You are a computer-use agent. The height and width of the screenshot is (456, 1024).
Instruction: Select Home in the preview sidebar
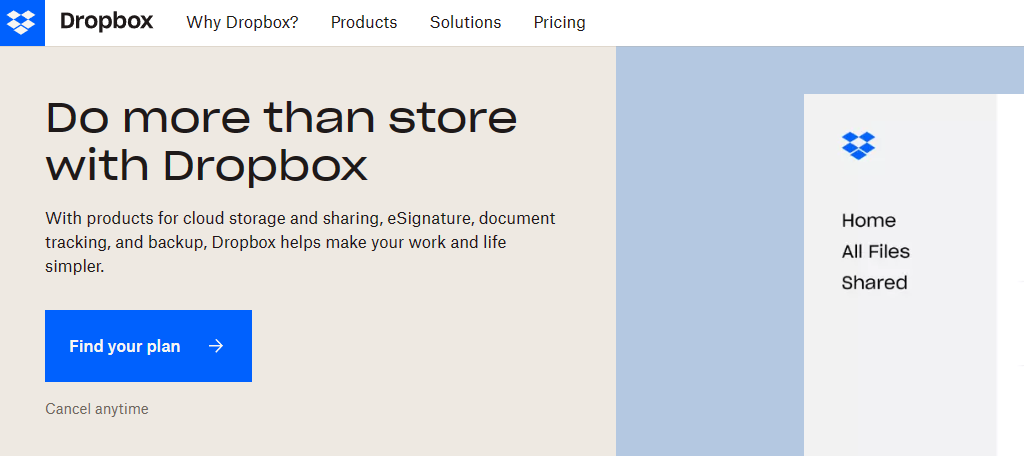[869, 220]
